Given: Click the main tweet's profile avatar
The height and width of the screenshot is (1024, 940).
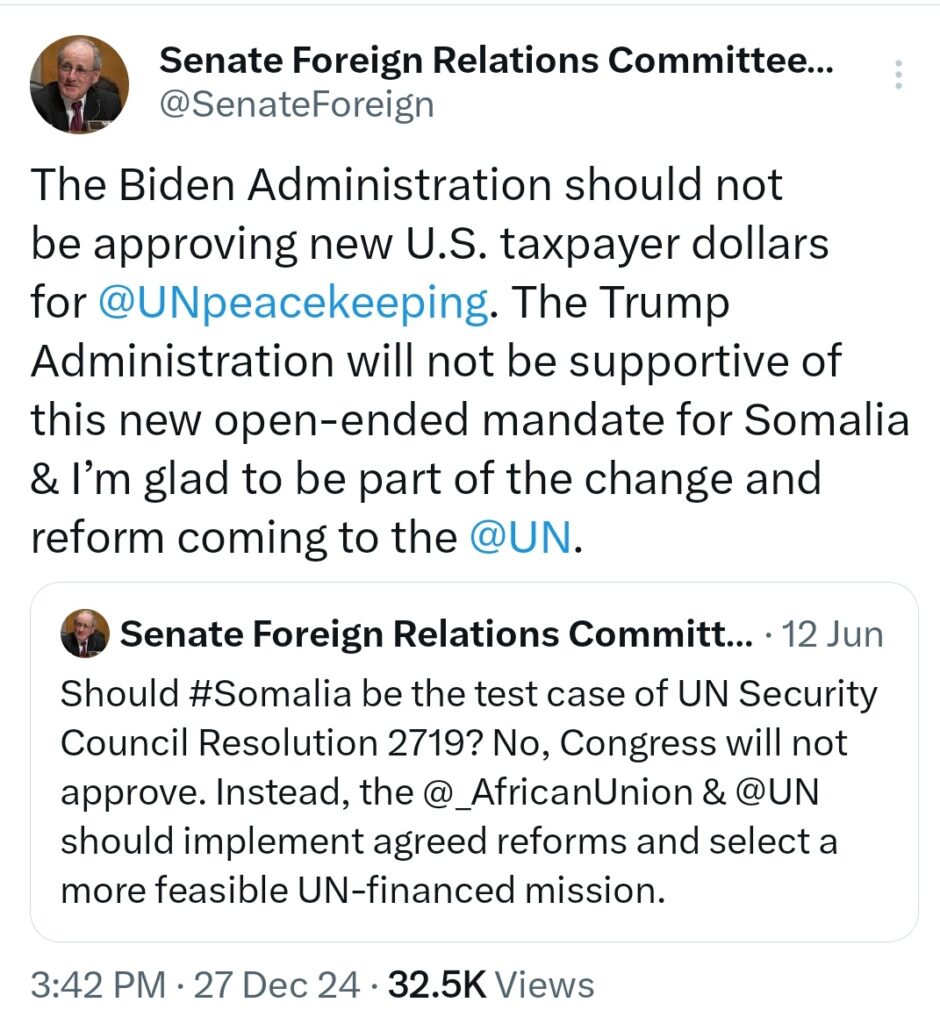Looking at the screenshot, I should (x=79, y=84).
